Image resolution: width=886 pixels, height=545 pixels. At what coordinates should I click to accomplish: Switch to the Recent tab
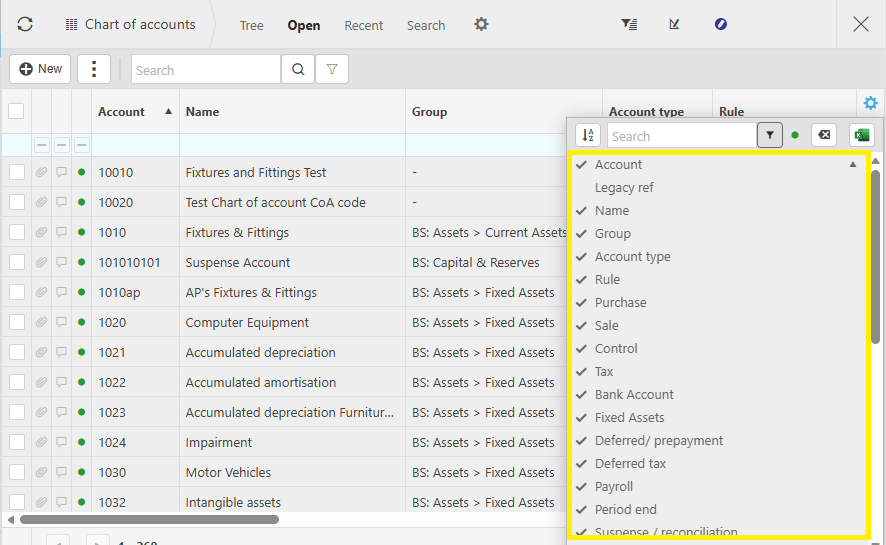coord(363,25)
